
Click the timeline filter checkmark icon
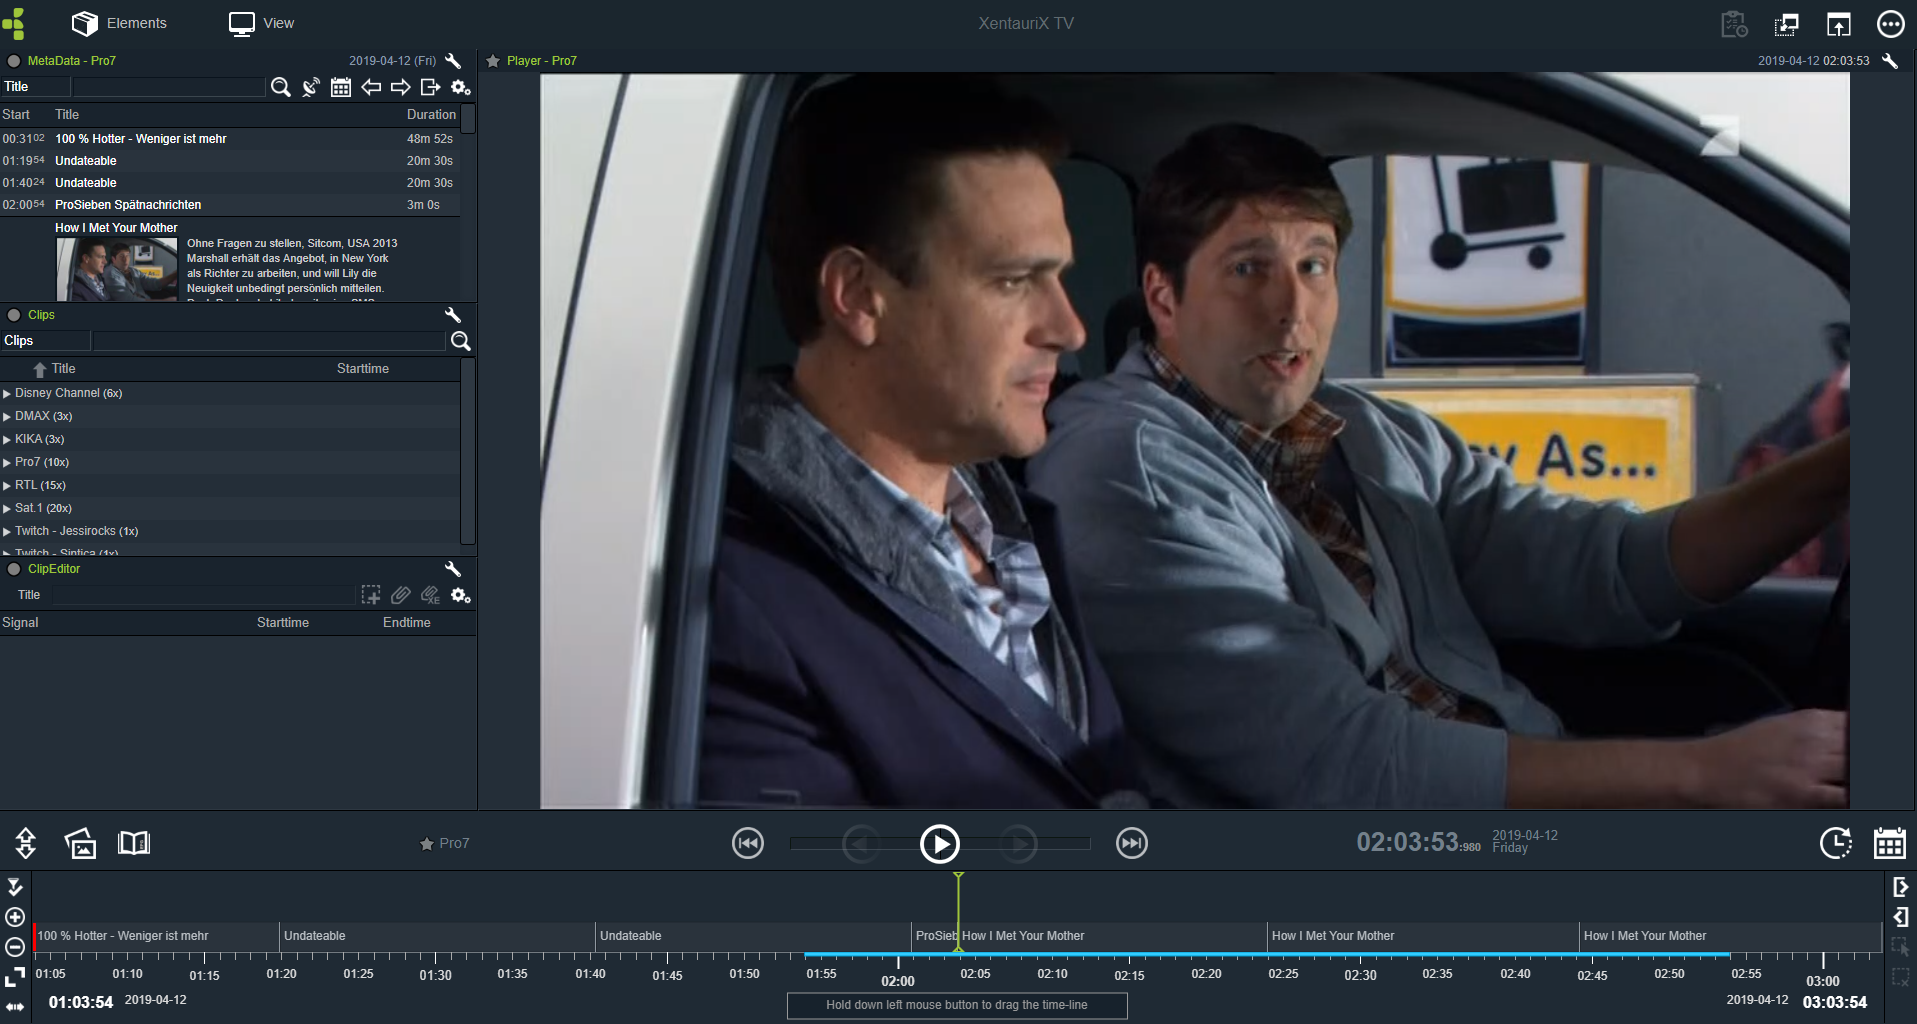pyautogui.click(x=15, y=887)
